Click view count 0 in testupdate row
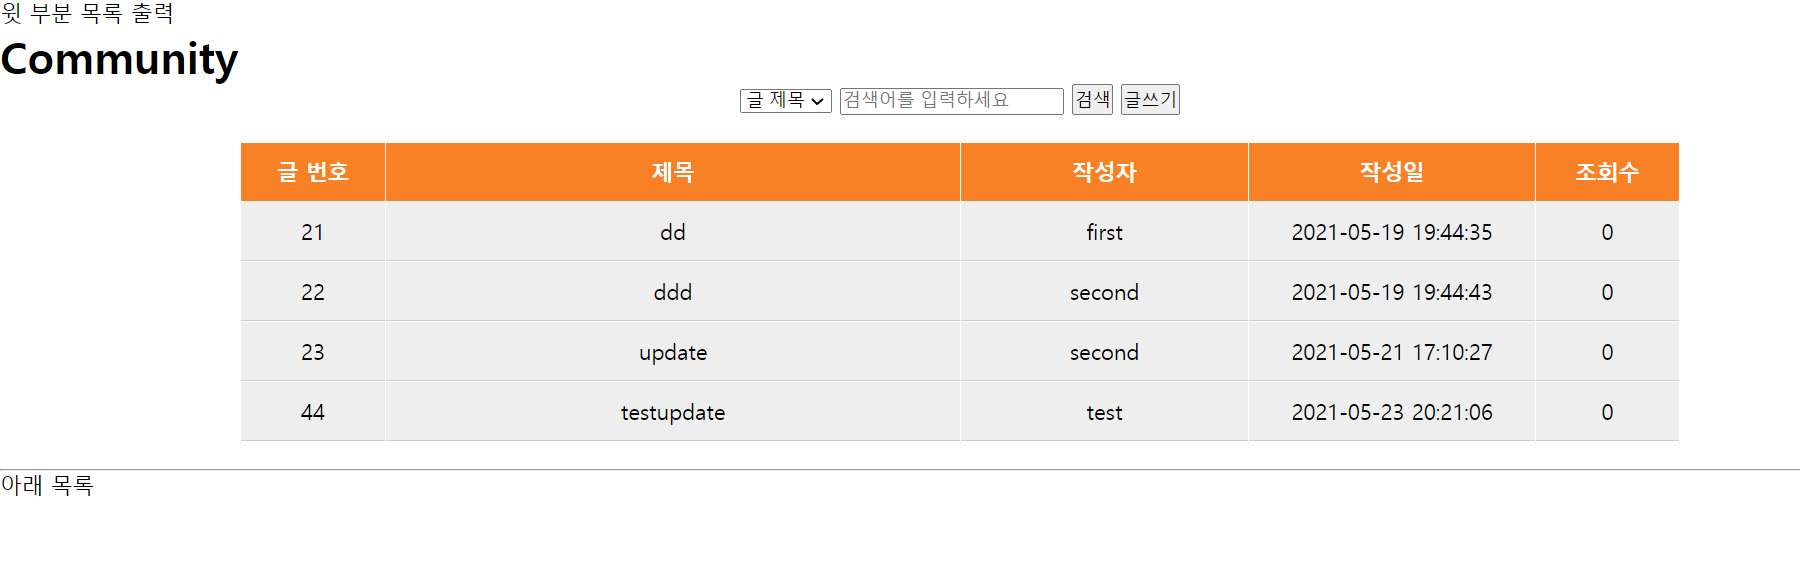This screenshot has width=1800, height=565. click(x=1607, y=412)
